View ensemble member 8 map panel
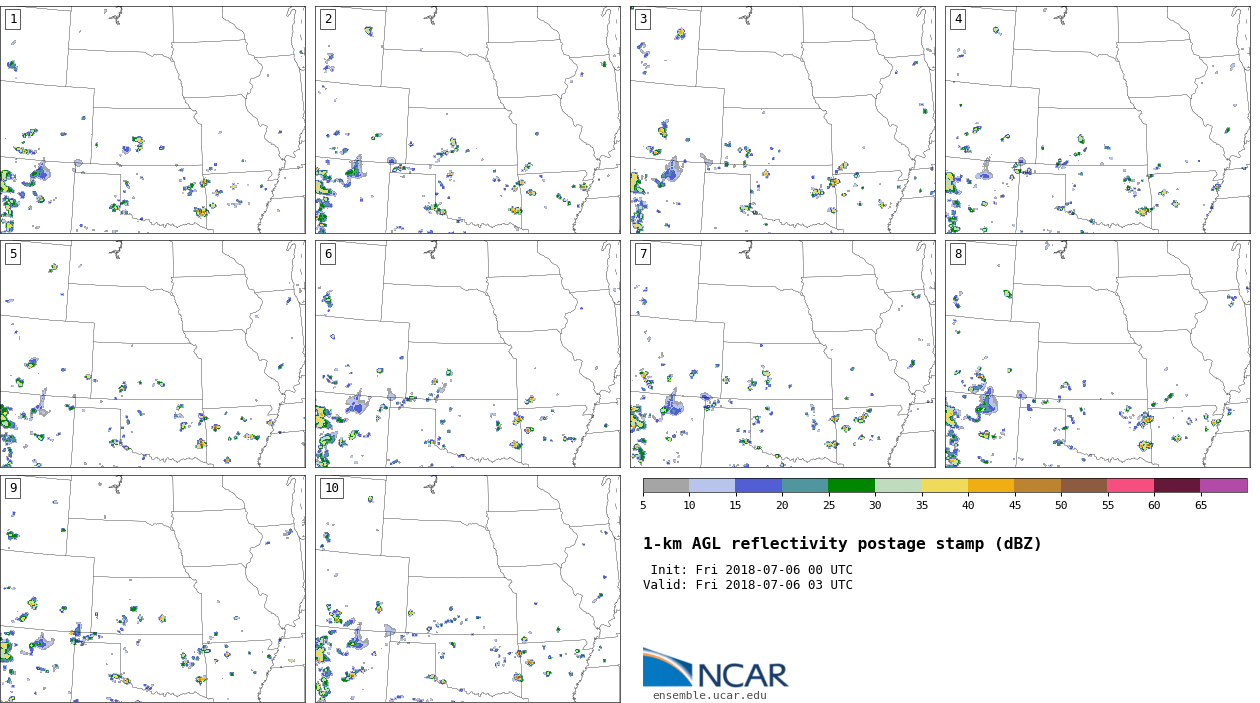Viewport: 1260px width, 703px height. [x=1097, y=354]
